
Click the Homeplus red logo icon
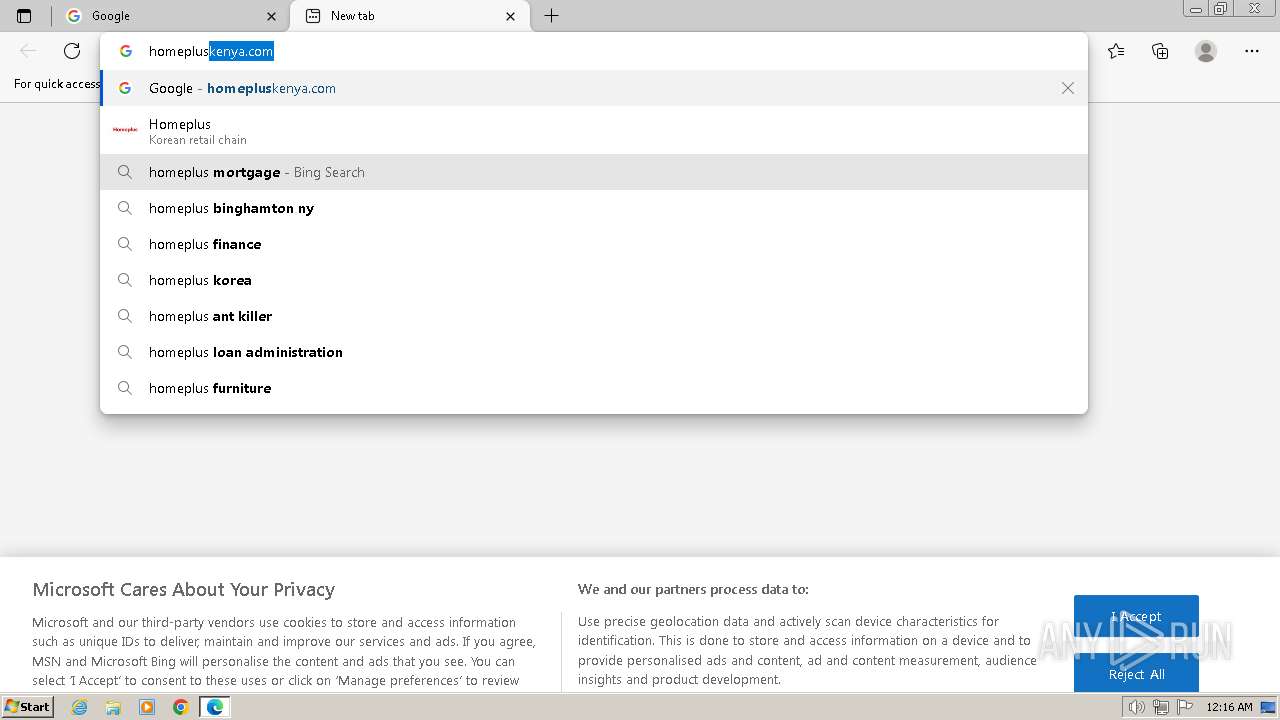point(125,129)
